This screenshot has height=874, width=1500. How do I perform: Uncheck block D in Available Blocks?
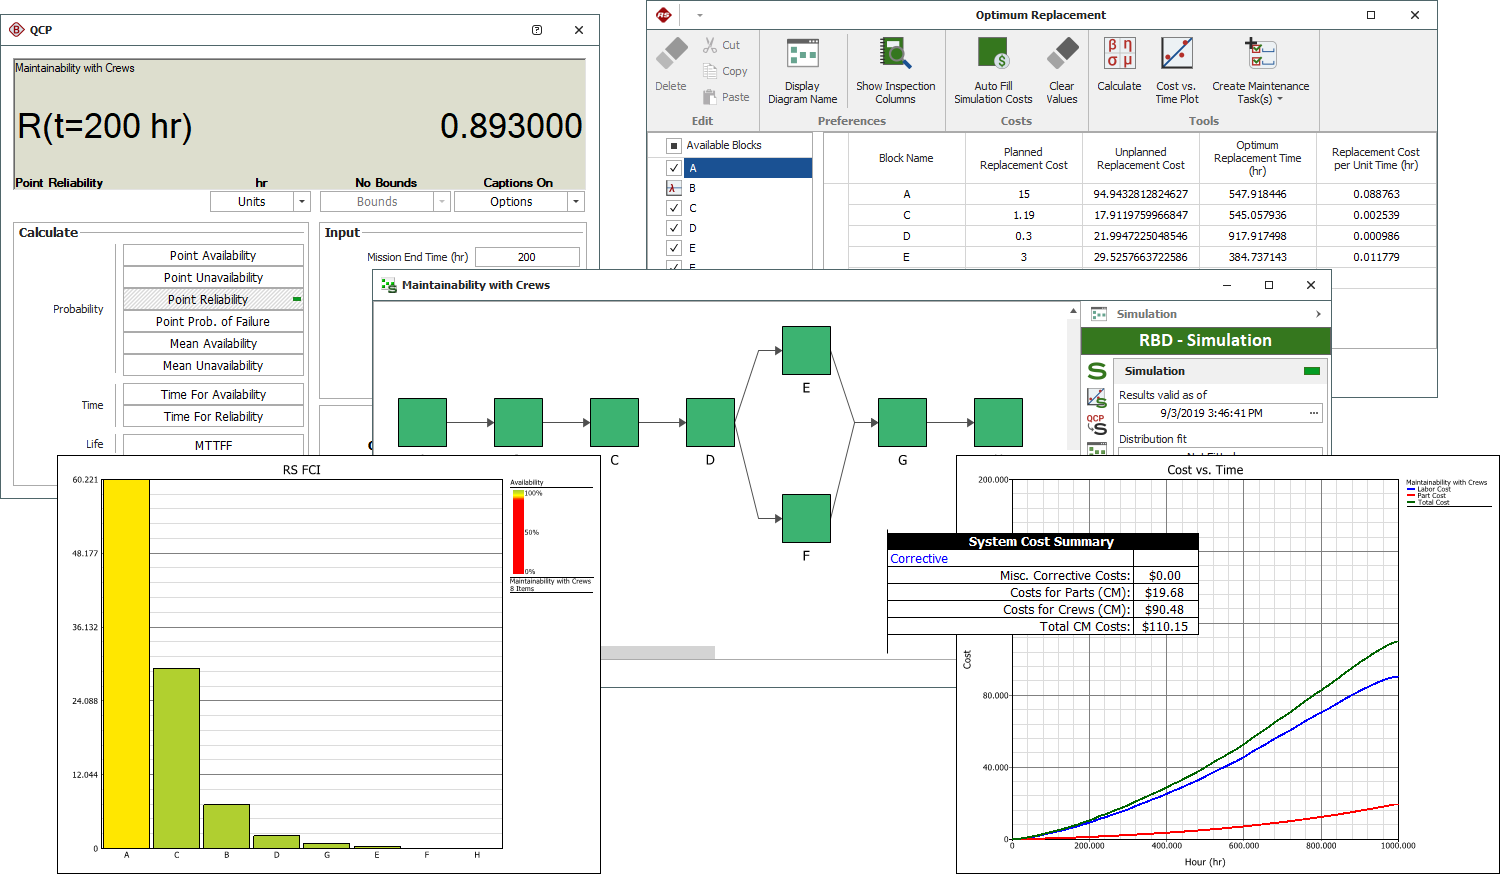point(674,228)
